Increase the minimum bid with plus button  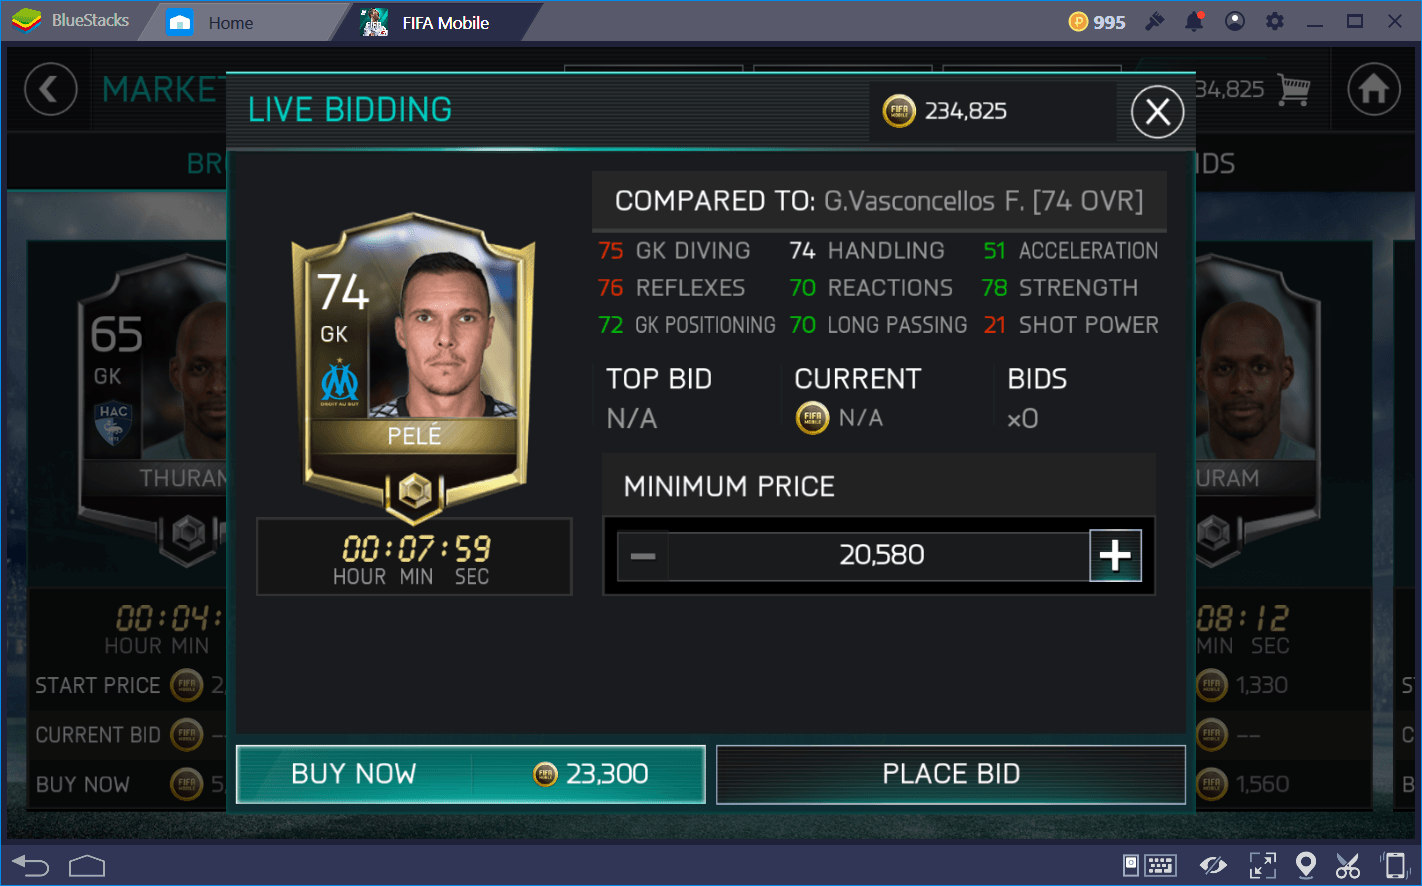point(1115,555)
